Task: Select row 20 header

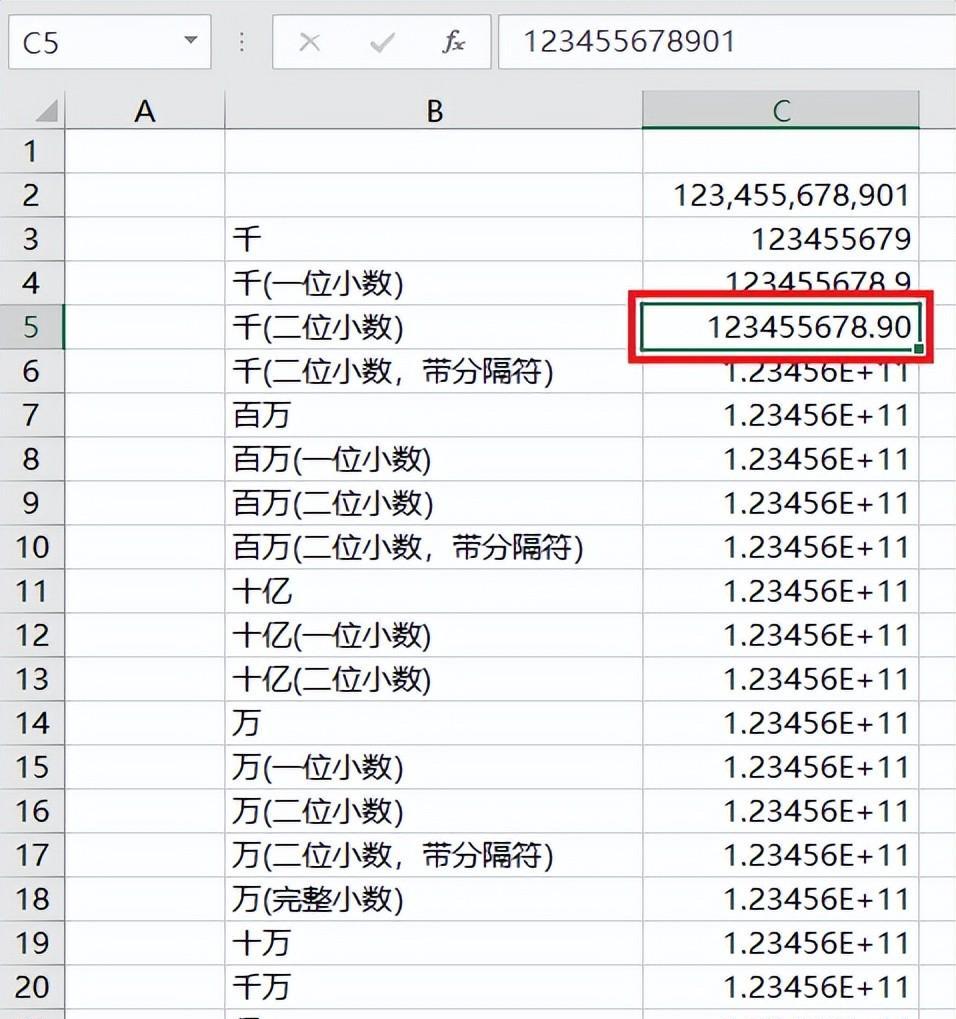Action: (x=31, y=987)
